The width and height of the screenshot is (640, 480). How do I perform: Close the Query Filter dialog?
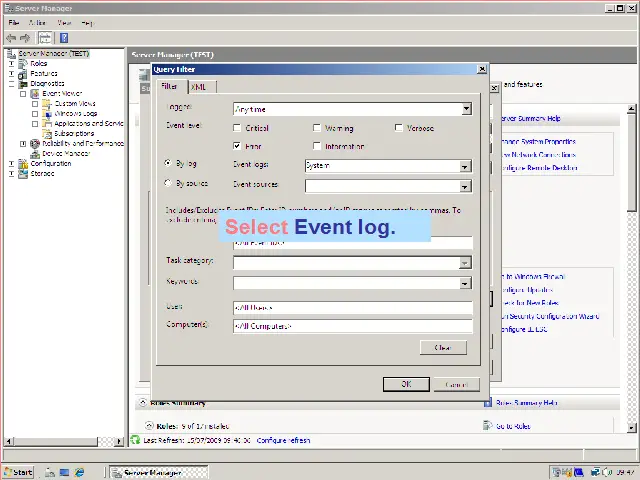[482, 69]
